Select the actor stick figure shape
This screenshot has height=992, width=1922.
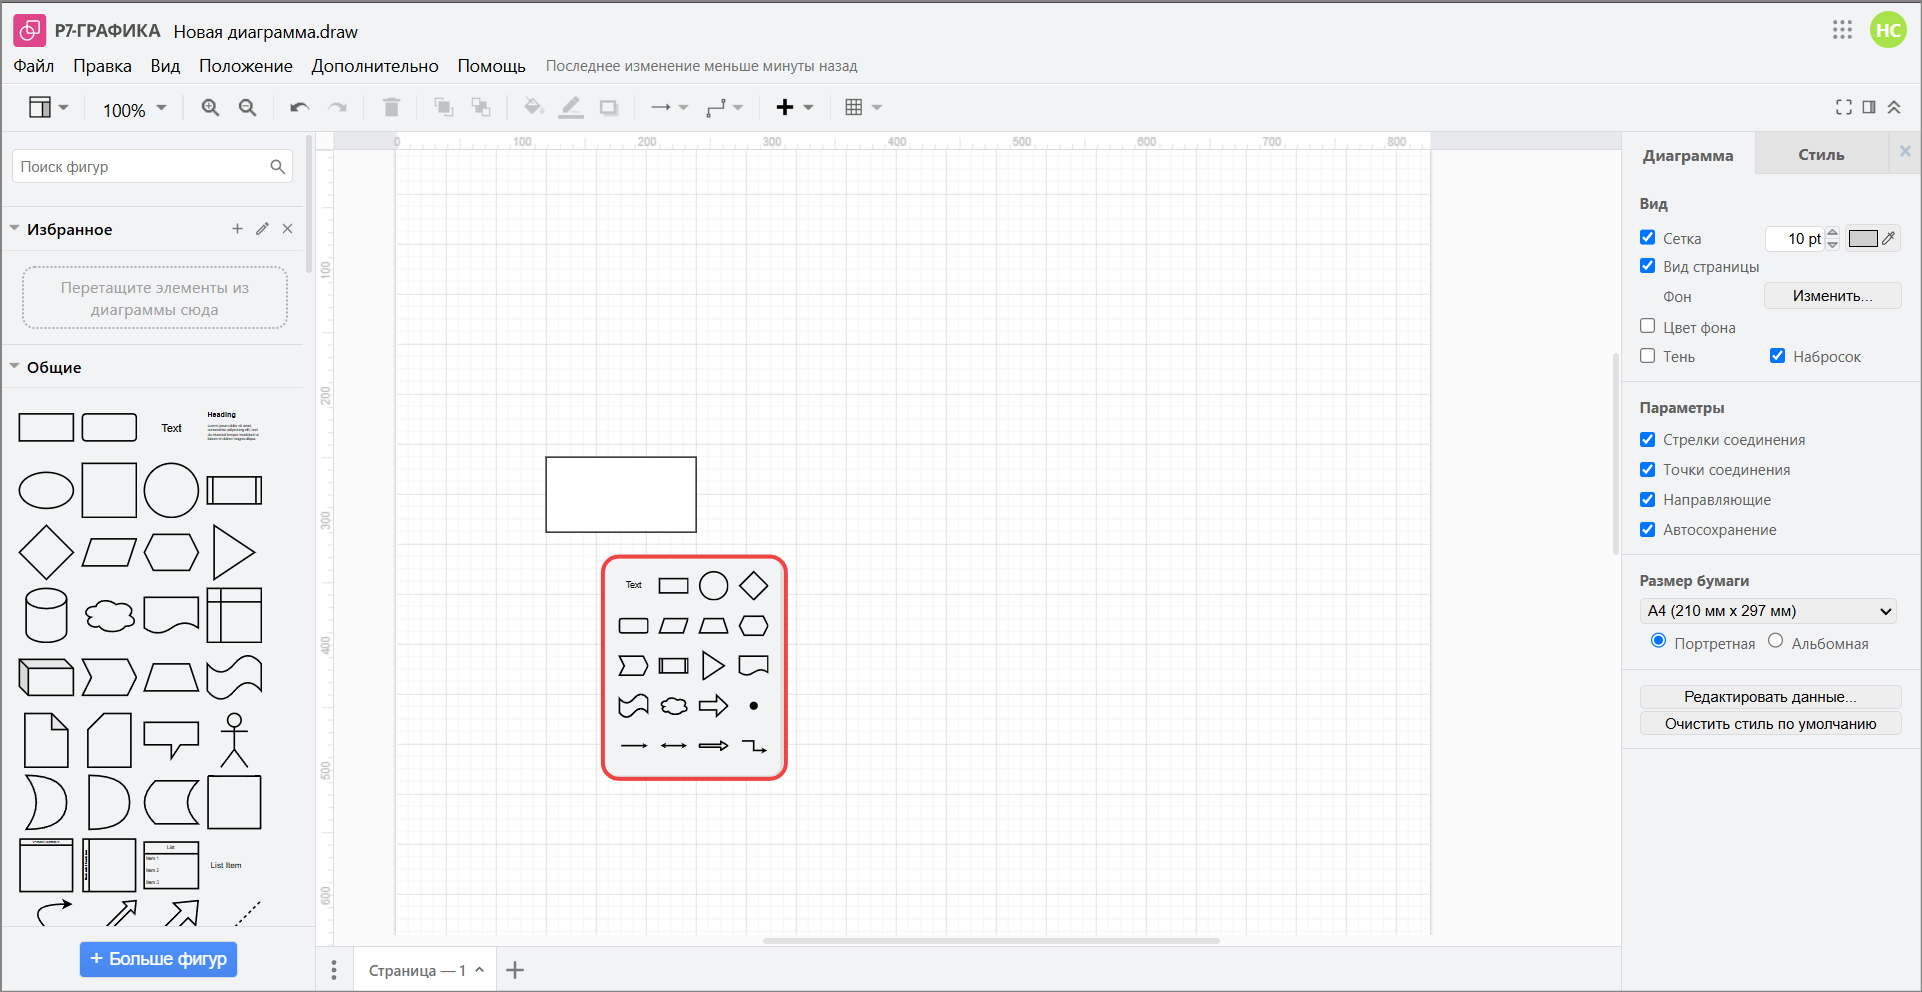[x=234, y=740]
